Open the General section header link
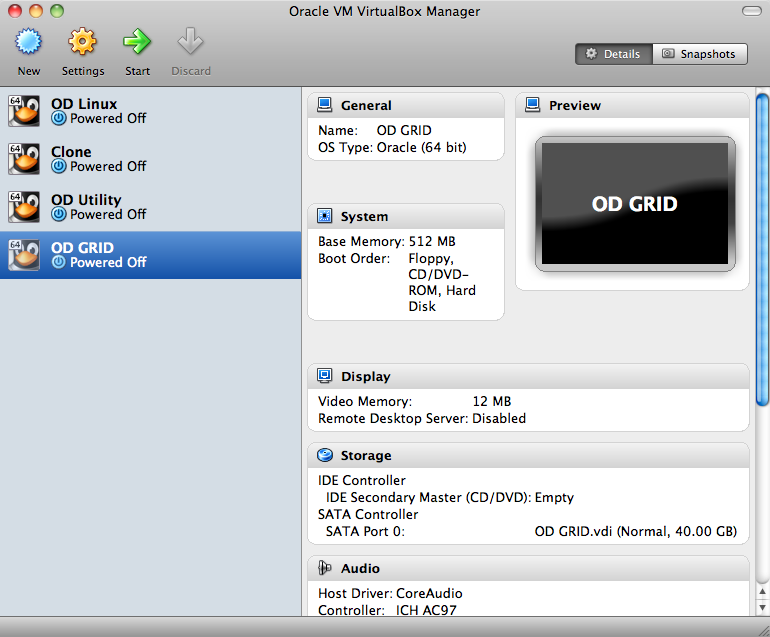 [366, 106]
